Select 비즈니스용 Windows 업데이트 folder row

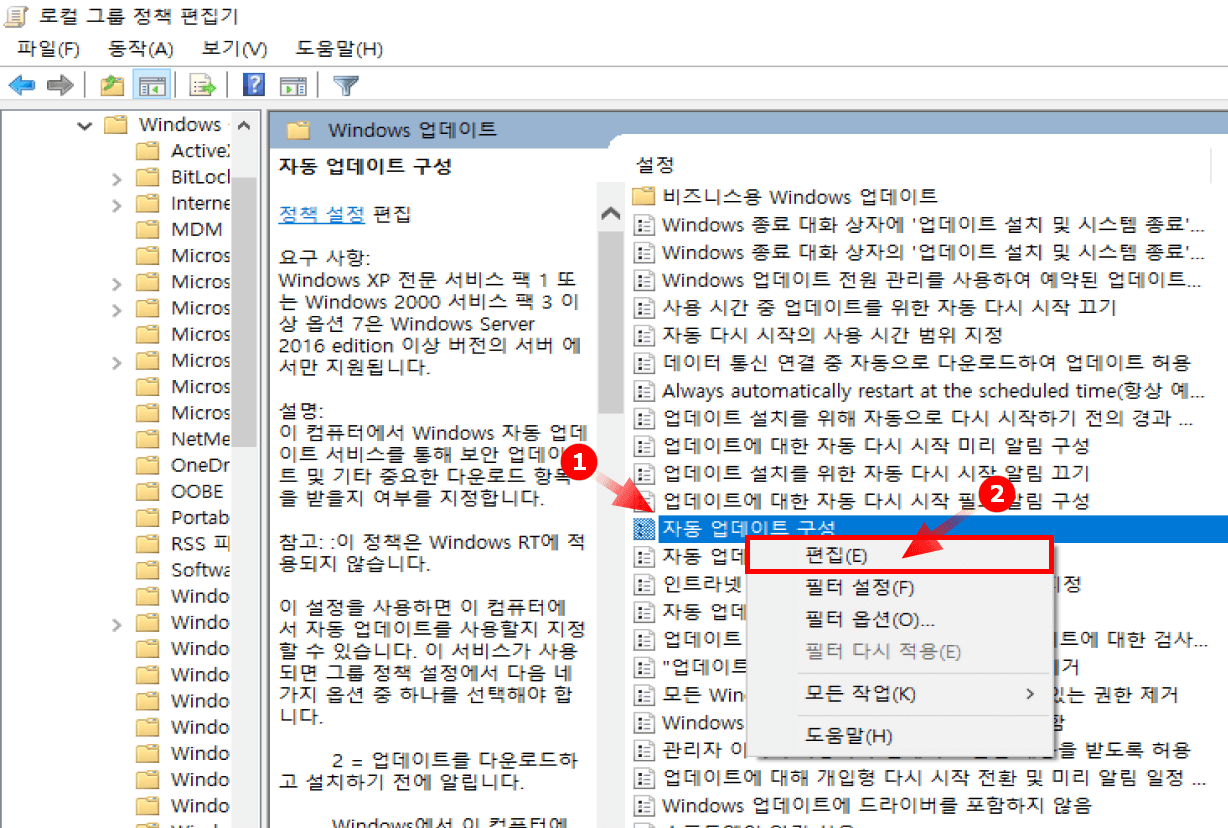(x=800, y=196)
